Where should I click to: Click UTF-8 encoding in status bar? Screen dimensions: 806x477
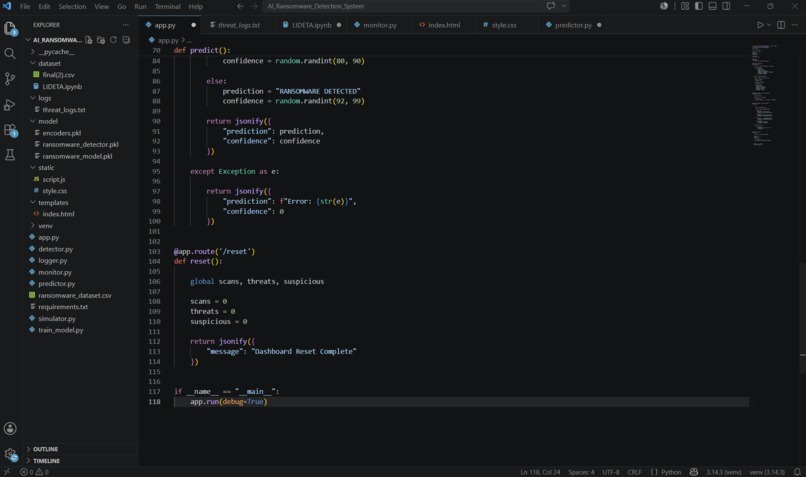(x=611, y=472)
